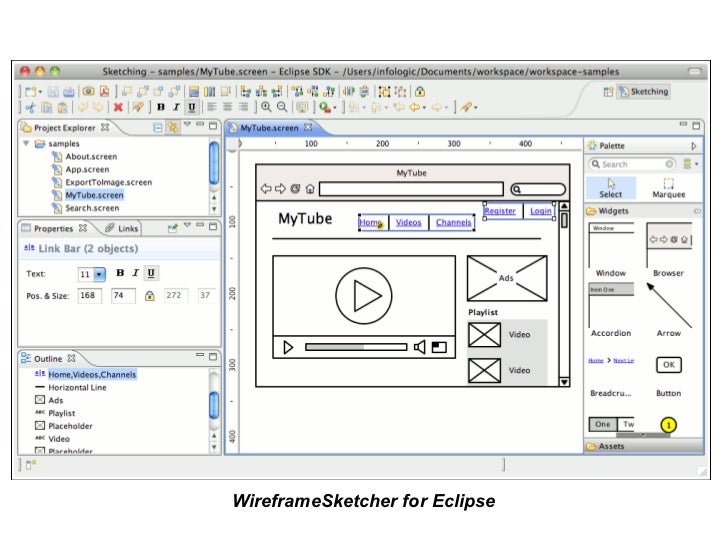Click the Zoom Out magnifier icon

point(282,107)
